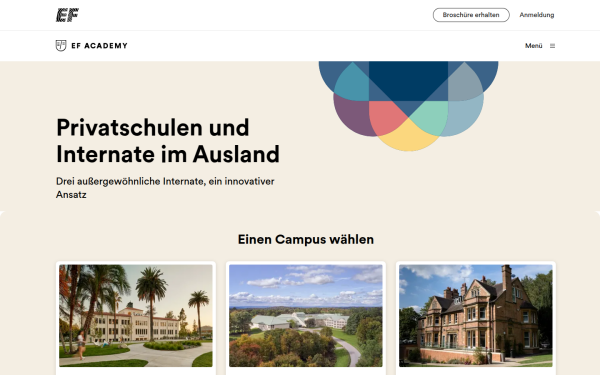Open the 'Menü' navigation
Image resolution: width=600 pixels, height=375 pixels.
click(533, 46)
